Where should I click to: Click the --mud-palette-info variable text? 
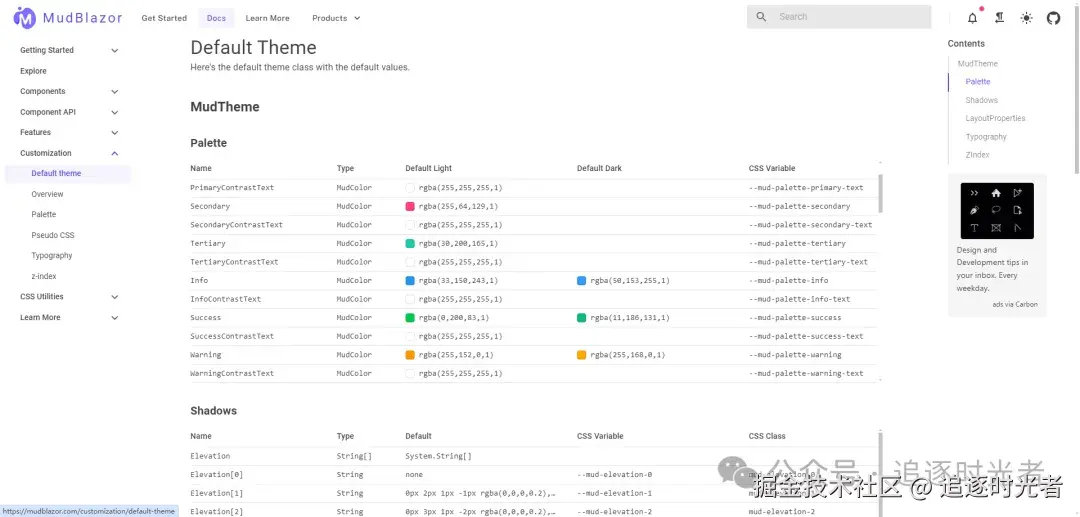(788, 281)
